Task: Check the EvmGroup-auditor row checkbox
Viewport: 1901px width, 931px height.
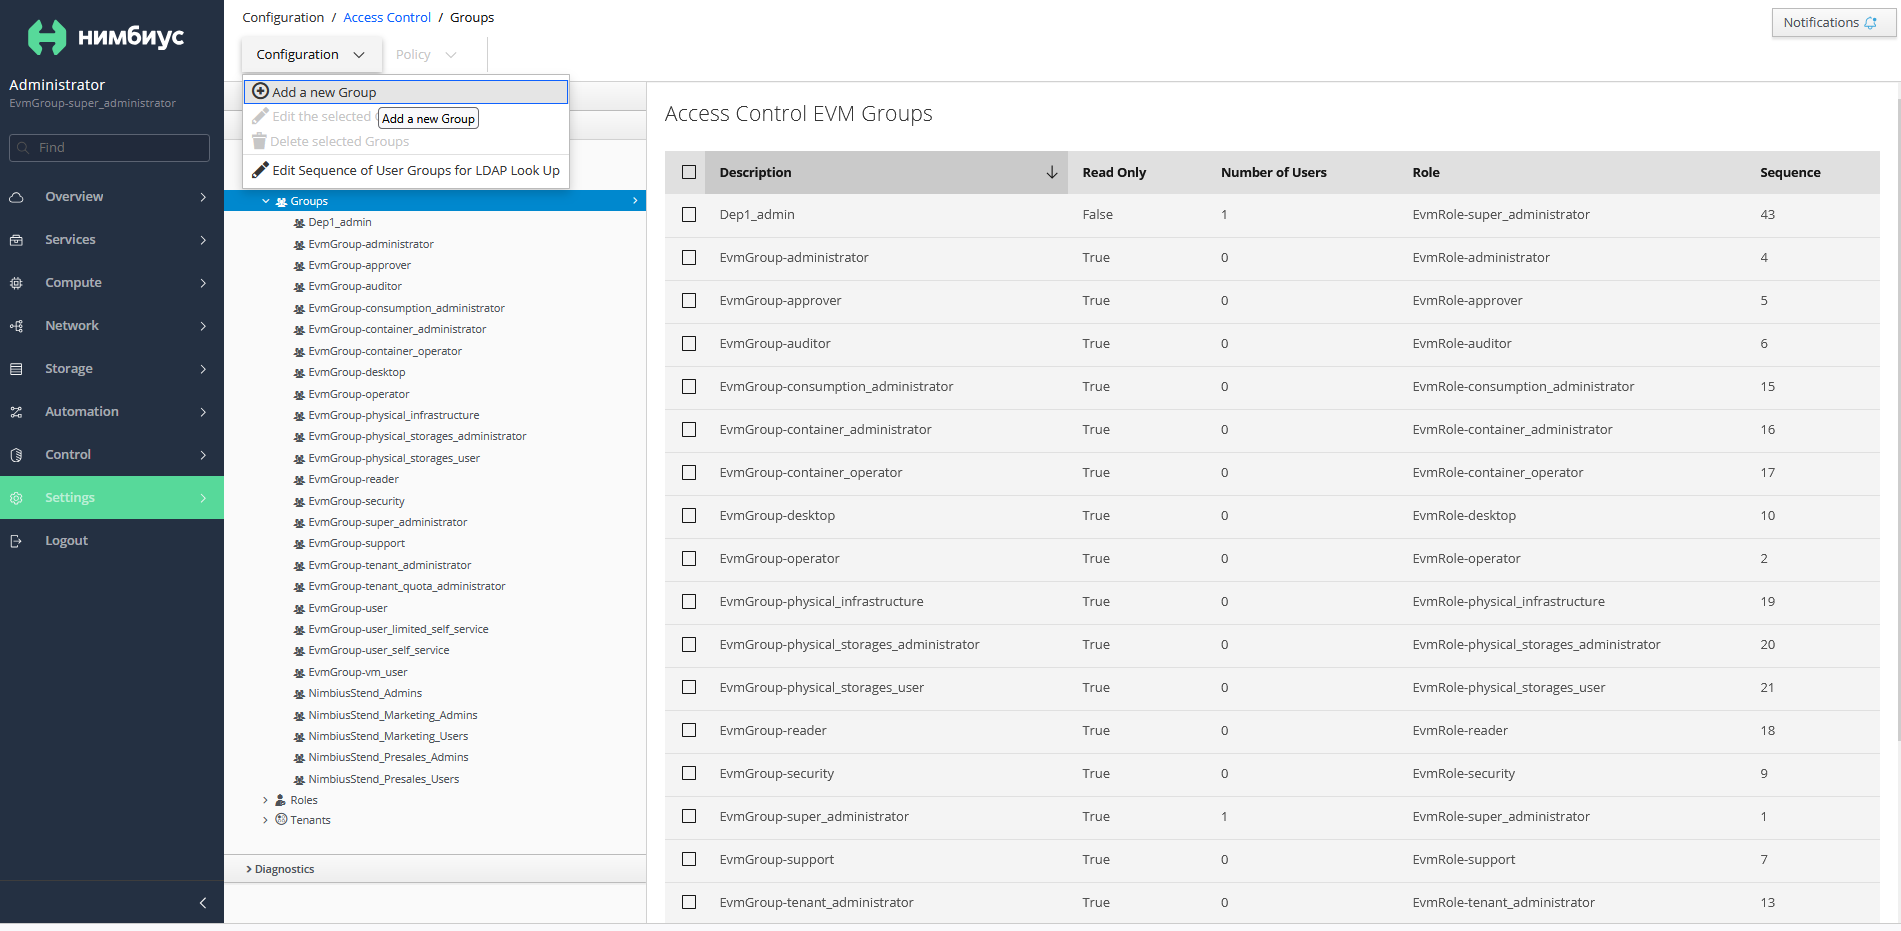Action: click(x=689, y=344)
